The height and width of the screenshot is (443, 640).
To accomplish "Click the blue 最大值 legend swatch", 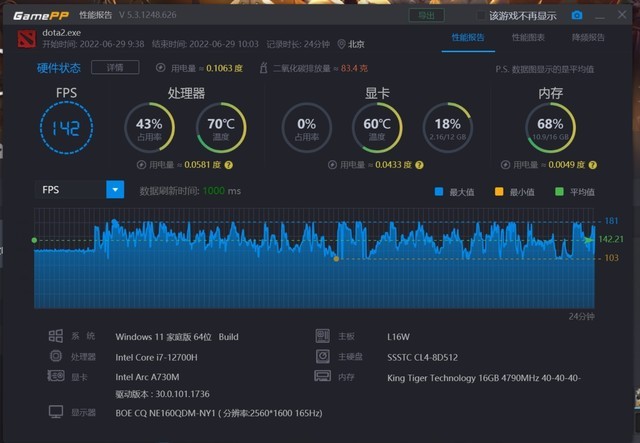I will pyautogui.click(x=439, y=191).
